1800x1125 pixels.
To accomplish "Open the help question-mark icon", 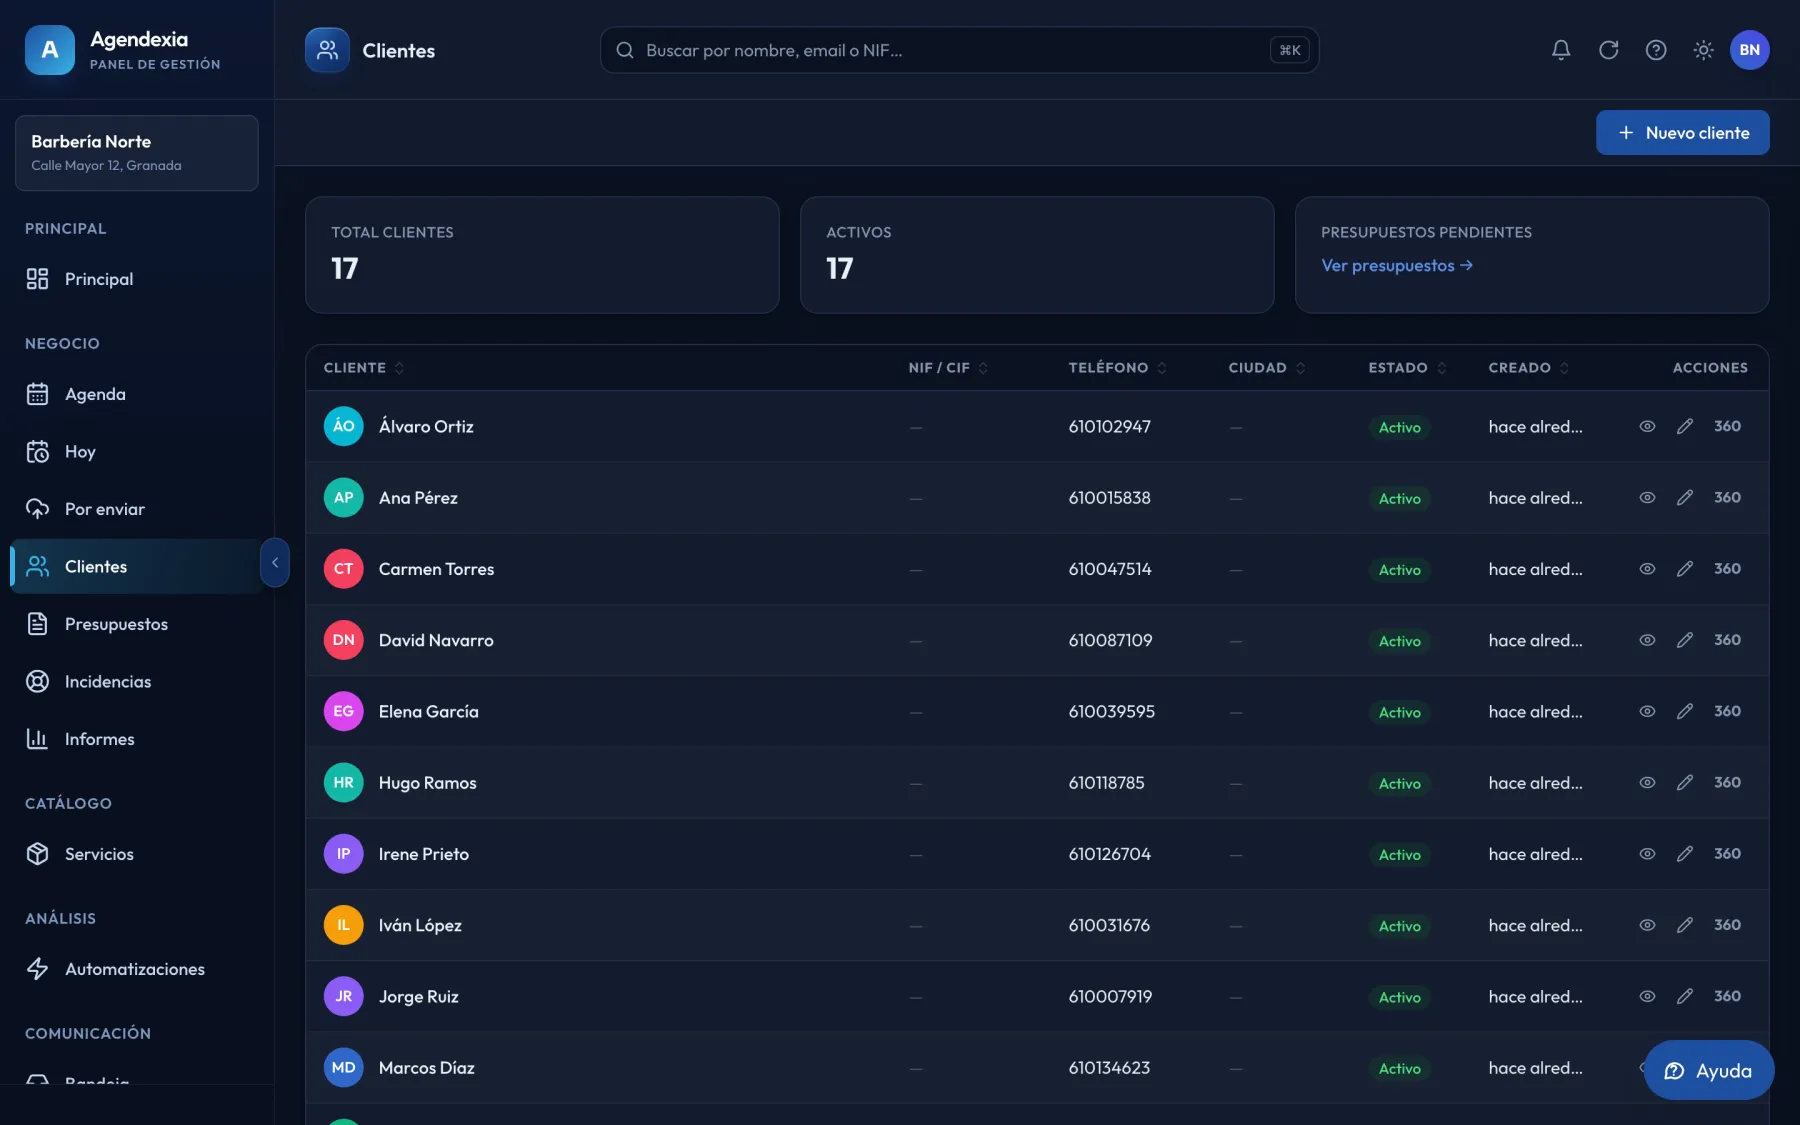I will point(1656,50).
